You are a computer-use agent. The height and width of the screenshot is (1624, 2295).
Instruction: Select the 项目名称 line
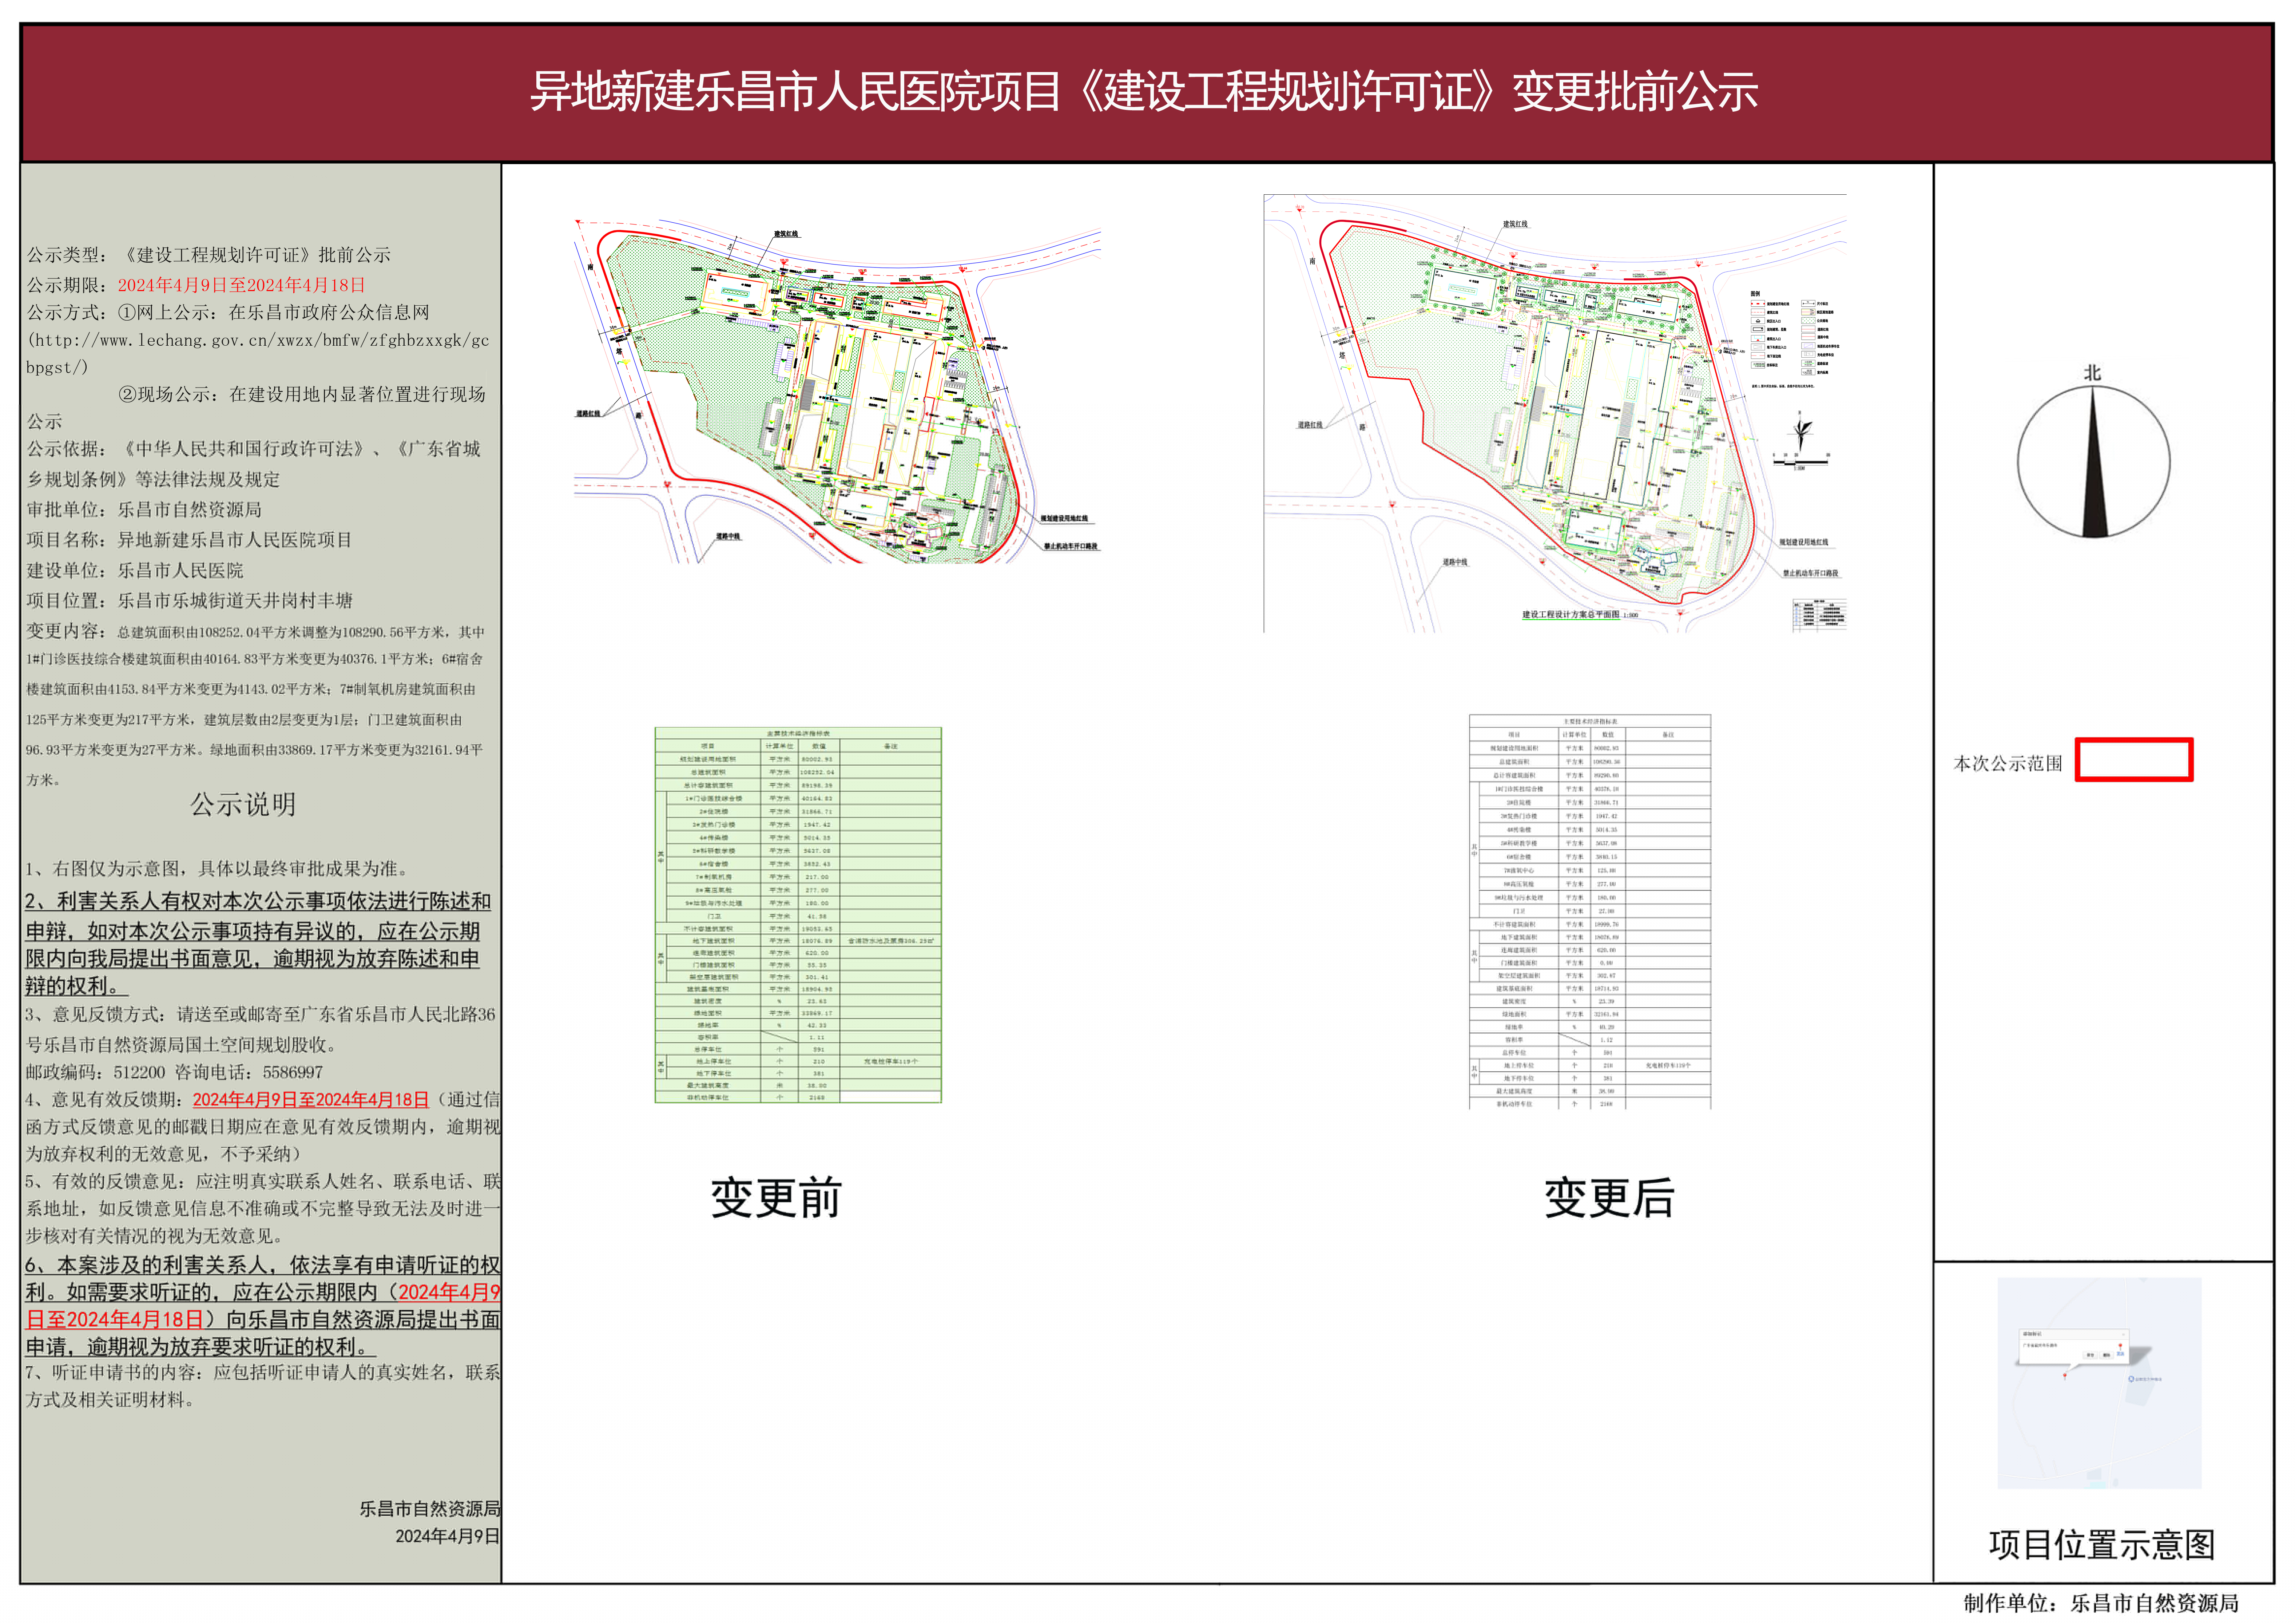[189, 540]
